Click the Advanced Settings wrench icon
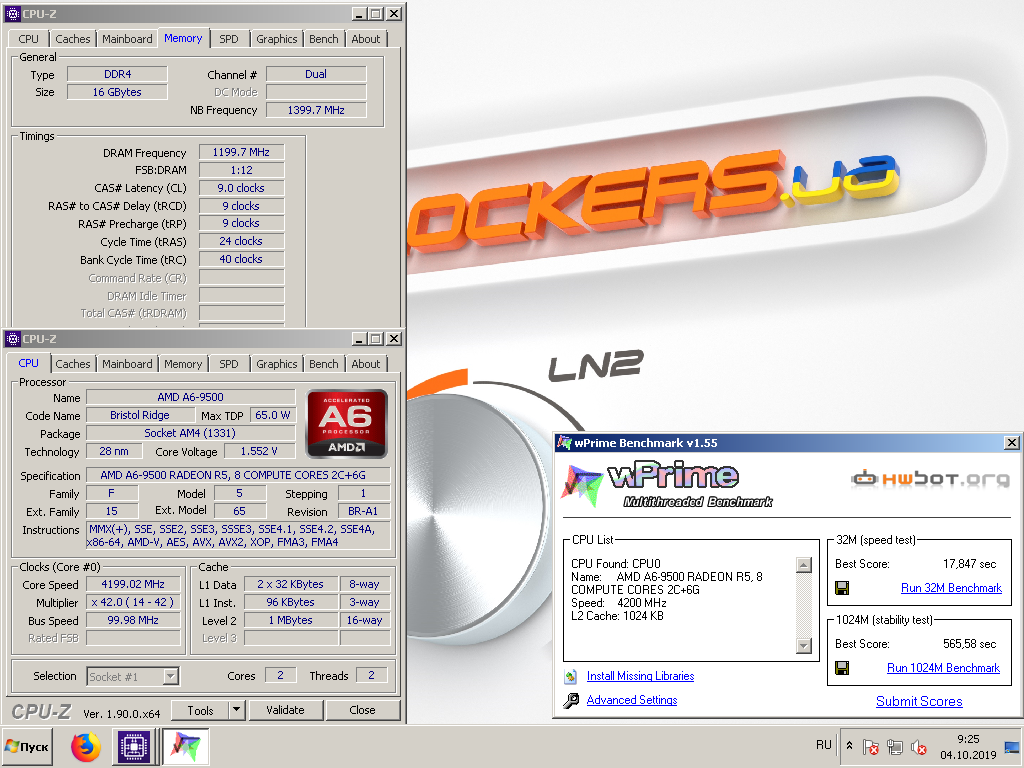Image resolution: width=1024 pixels, height=768 pixels. pyautogui.click(x=571, y=700)
